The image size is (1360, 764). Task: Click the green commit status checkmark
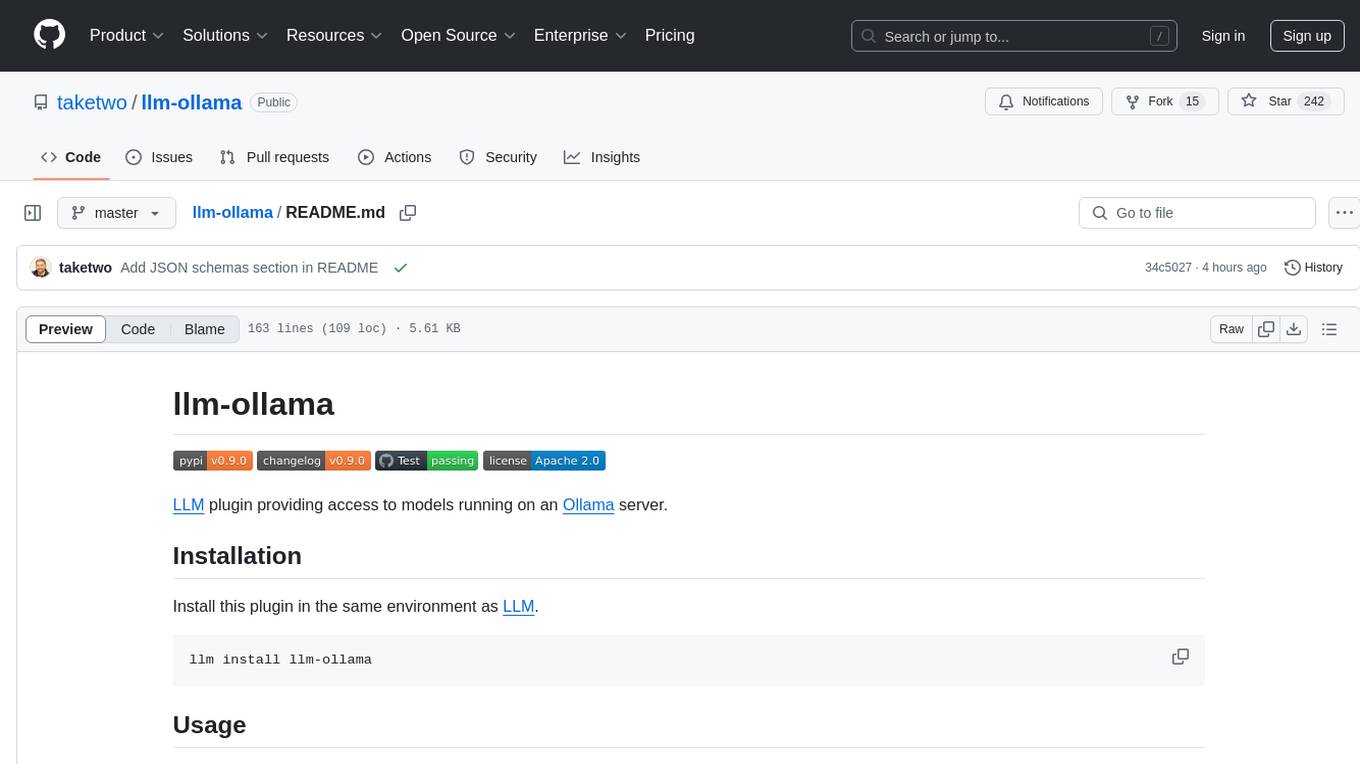[400, 268]
